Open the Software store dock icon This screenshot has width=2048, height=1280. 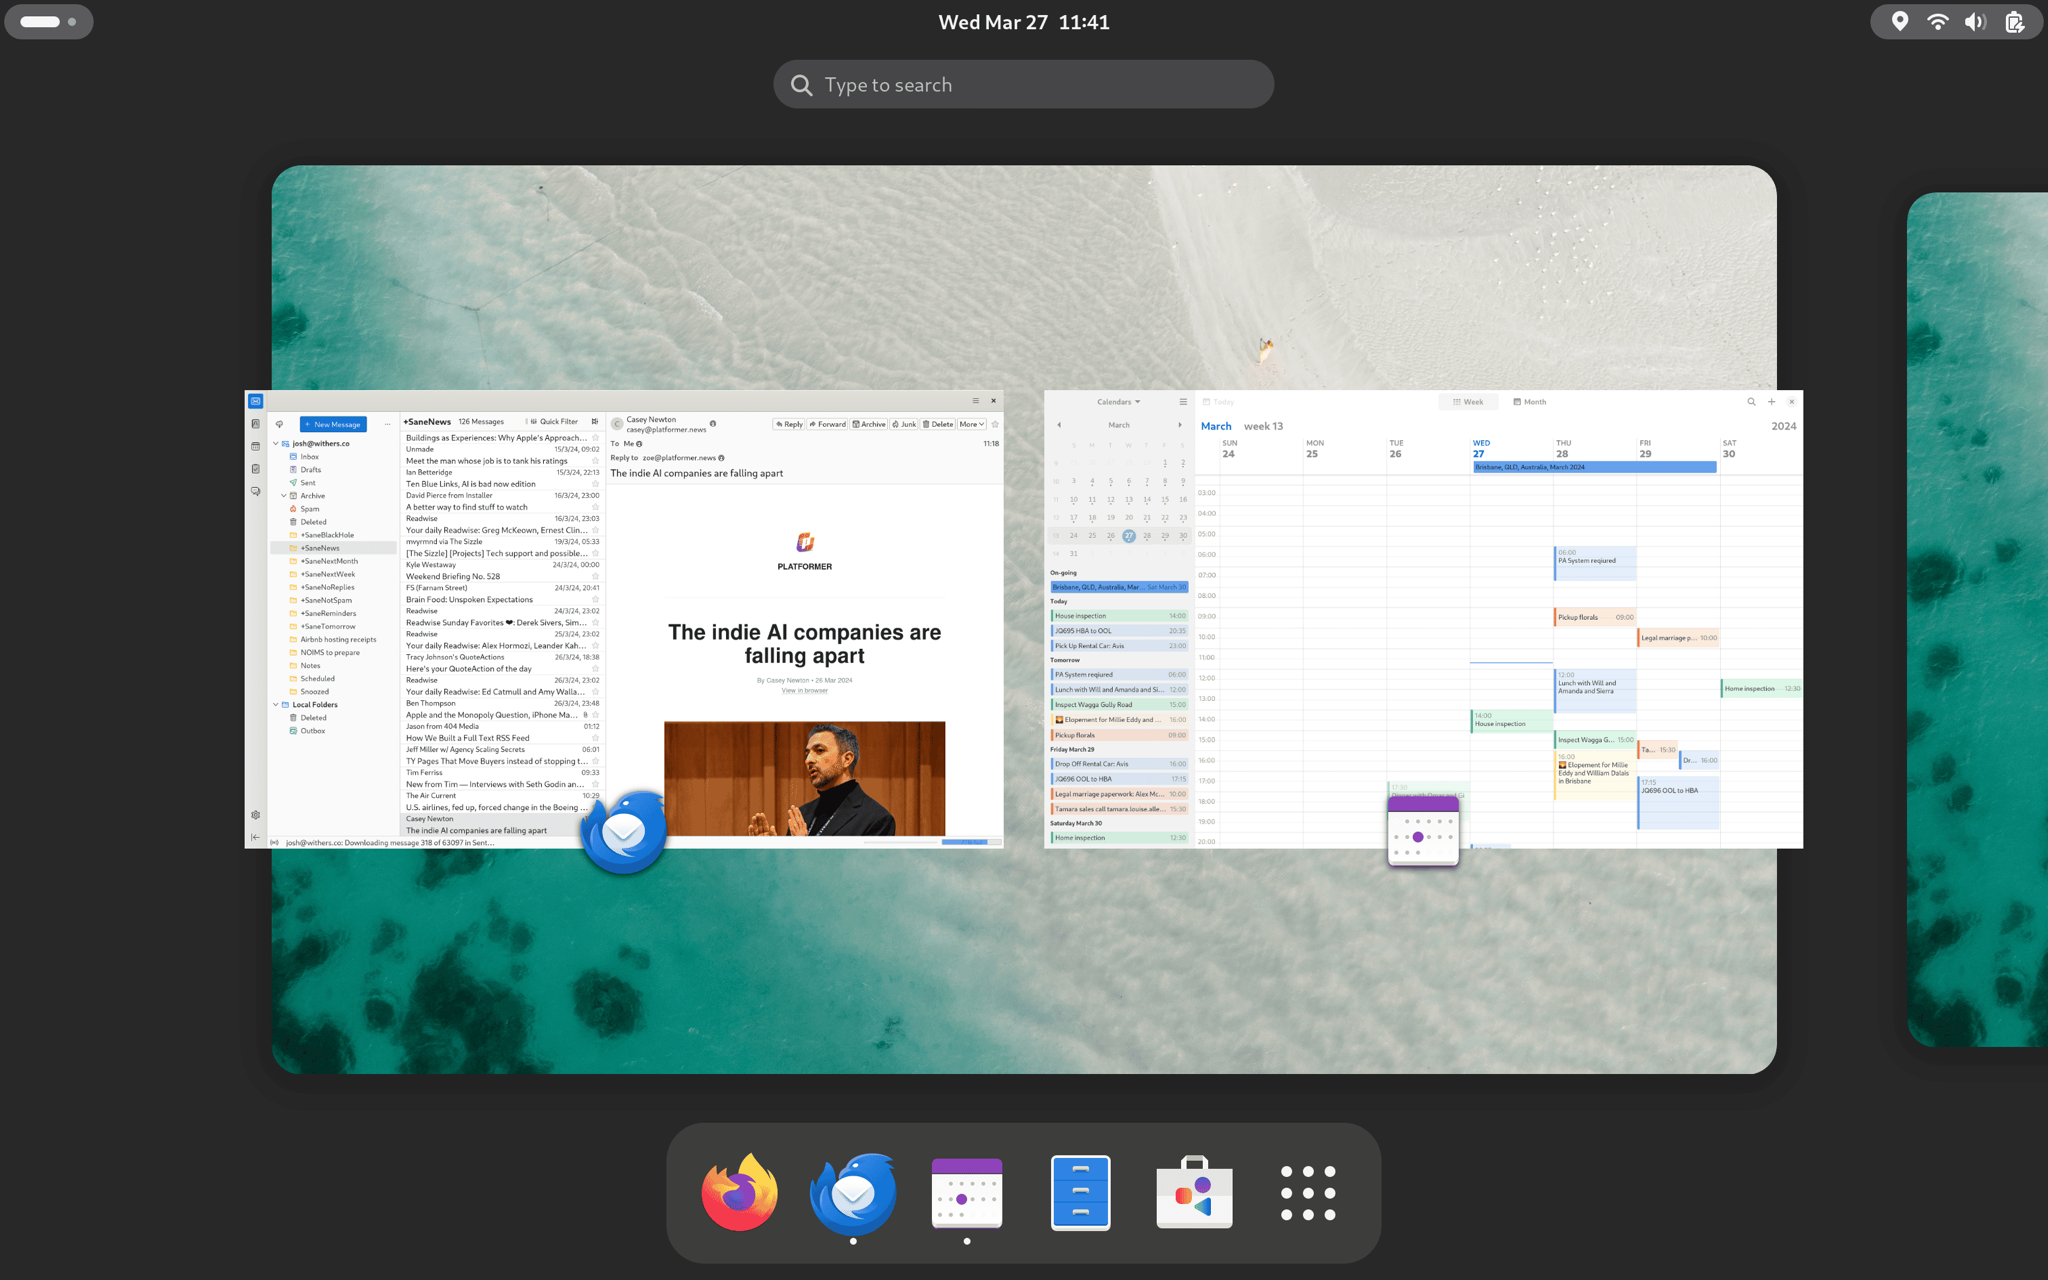1194,1191
